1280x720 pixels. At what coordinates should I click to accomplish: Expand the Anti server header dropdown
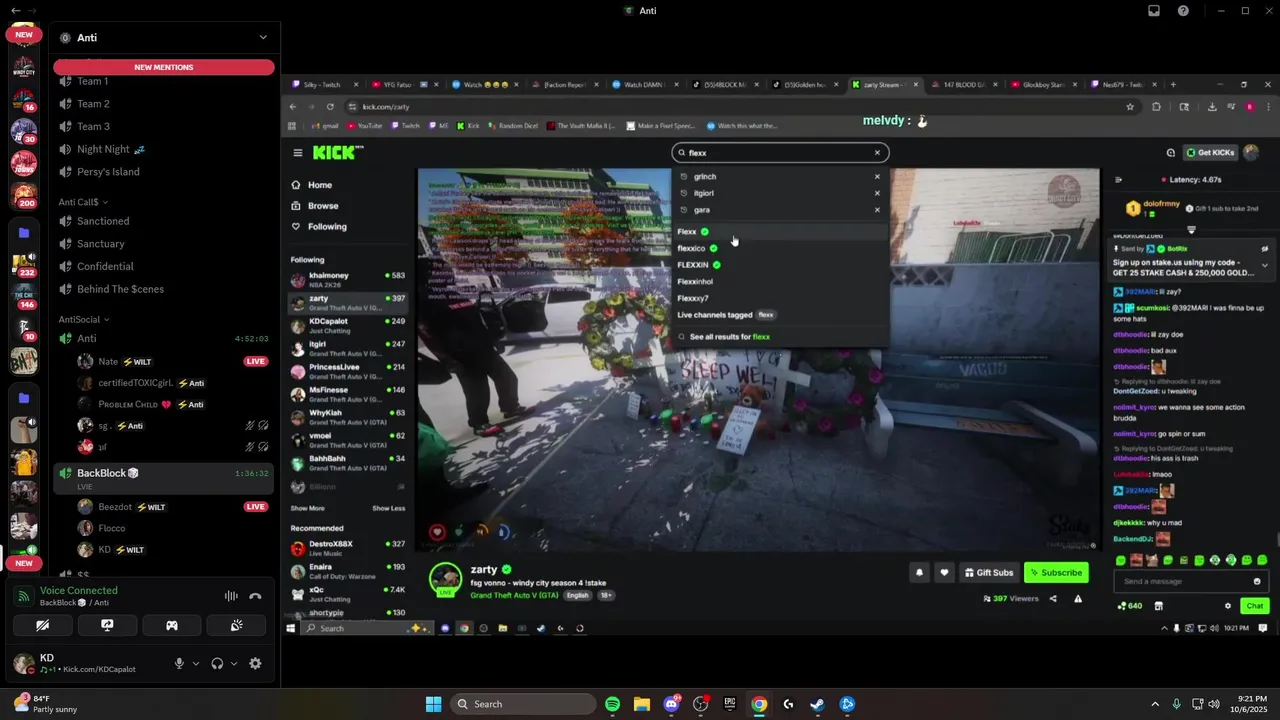[x=263, y=37]
